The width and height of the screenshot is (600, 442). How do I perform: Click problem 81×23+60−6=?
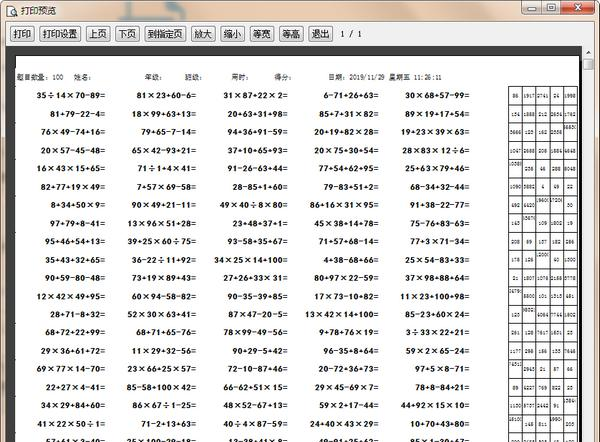pyautogui.click(x=166, y=95)
